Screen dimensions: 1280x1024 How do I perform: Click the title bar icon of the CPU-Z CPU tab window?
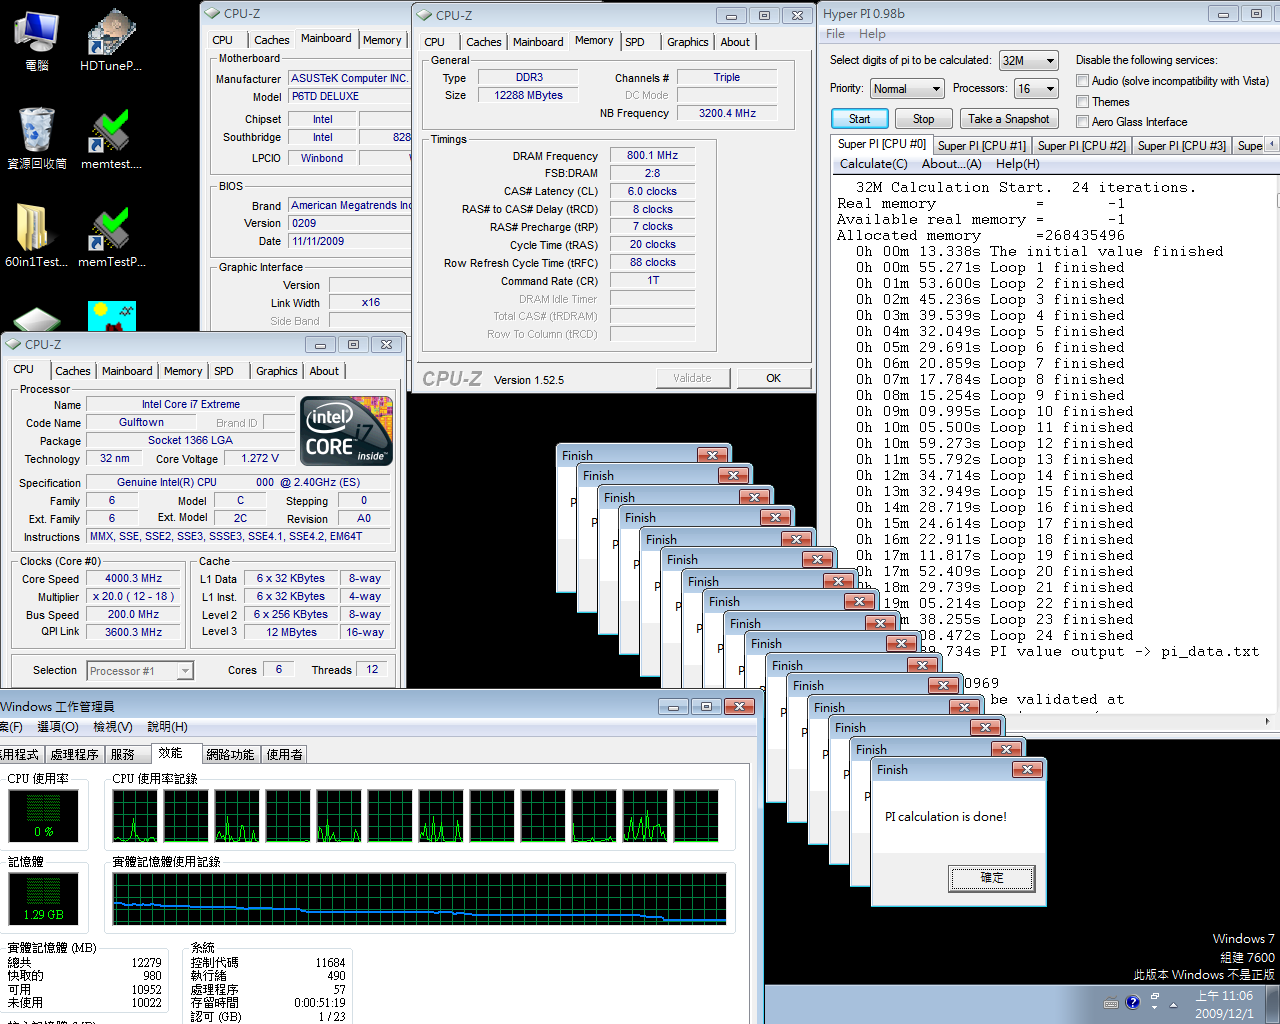click(x=13, y=344)
